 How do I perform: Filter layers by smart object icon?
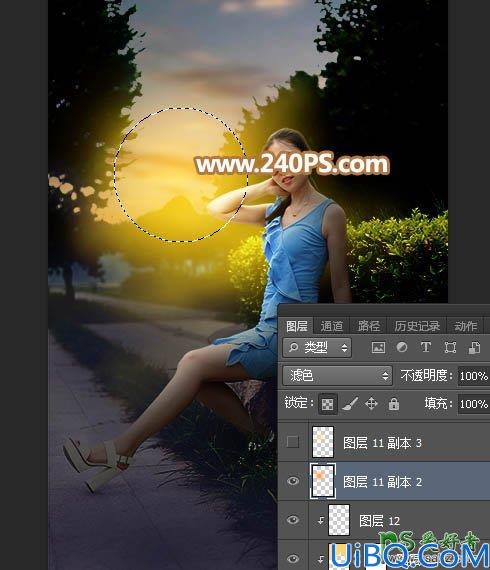click(474, 348)
